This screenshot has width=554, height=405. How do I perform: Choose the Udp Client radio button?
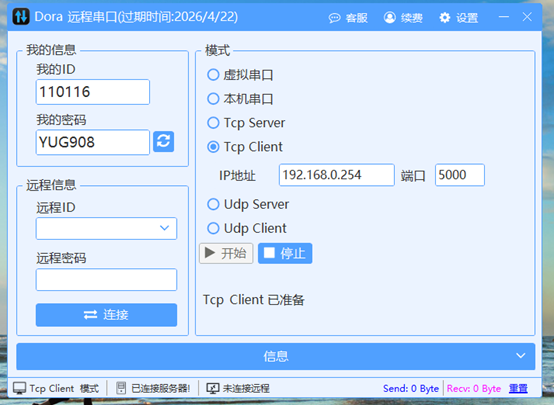[213, 228]
